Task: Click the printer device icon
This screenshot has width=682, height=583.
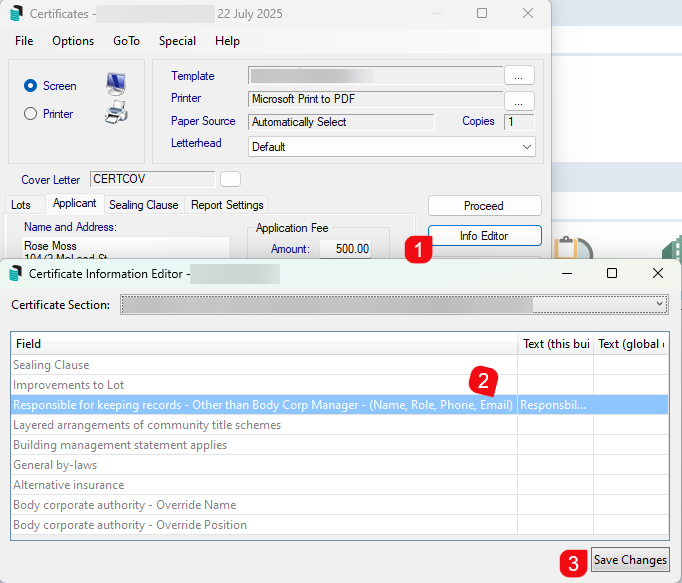Action: (116, 112)
